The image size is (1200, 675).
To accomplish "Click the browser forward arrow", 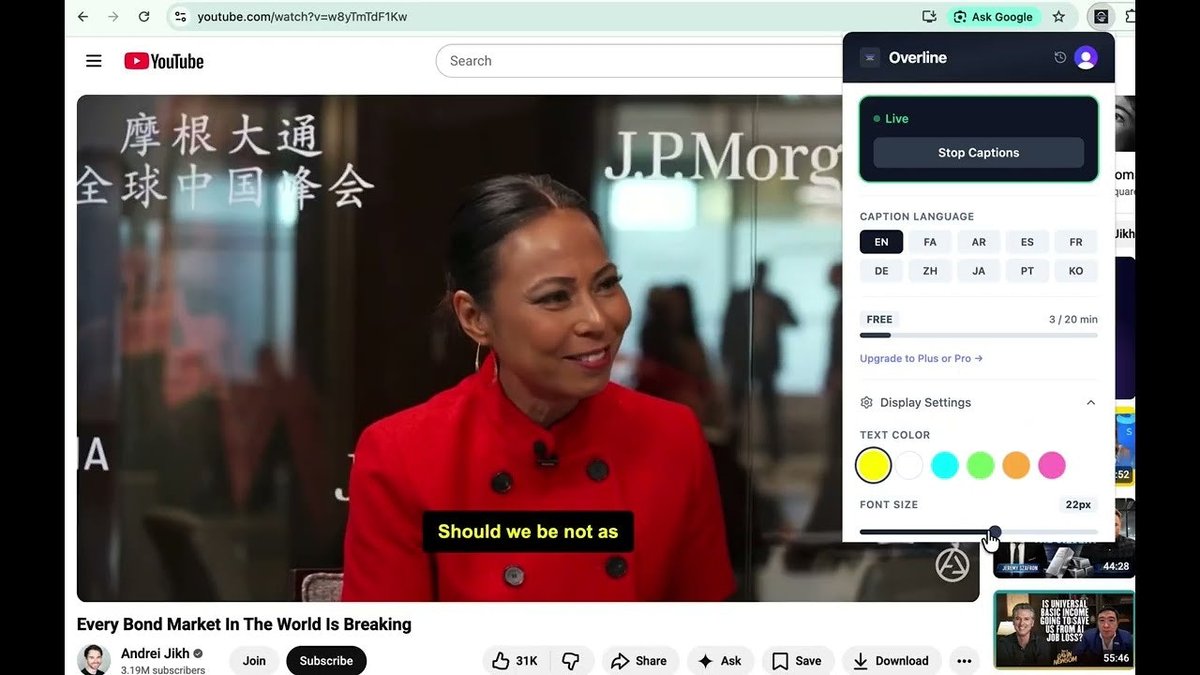I will point(113,17).
